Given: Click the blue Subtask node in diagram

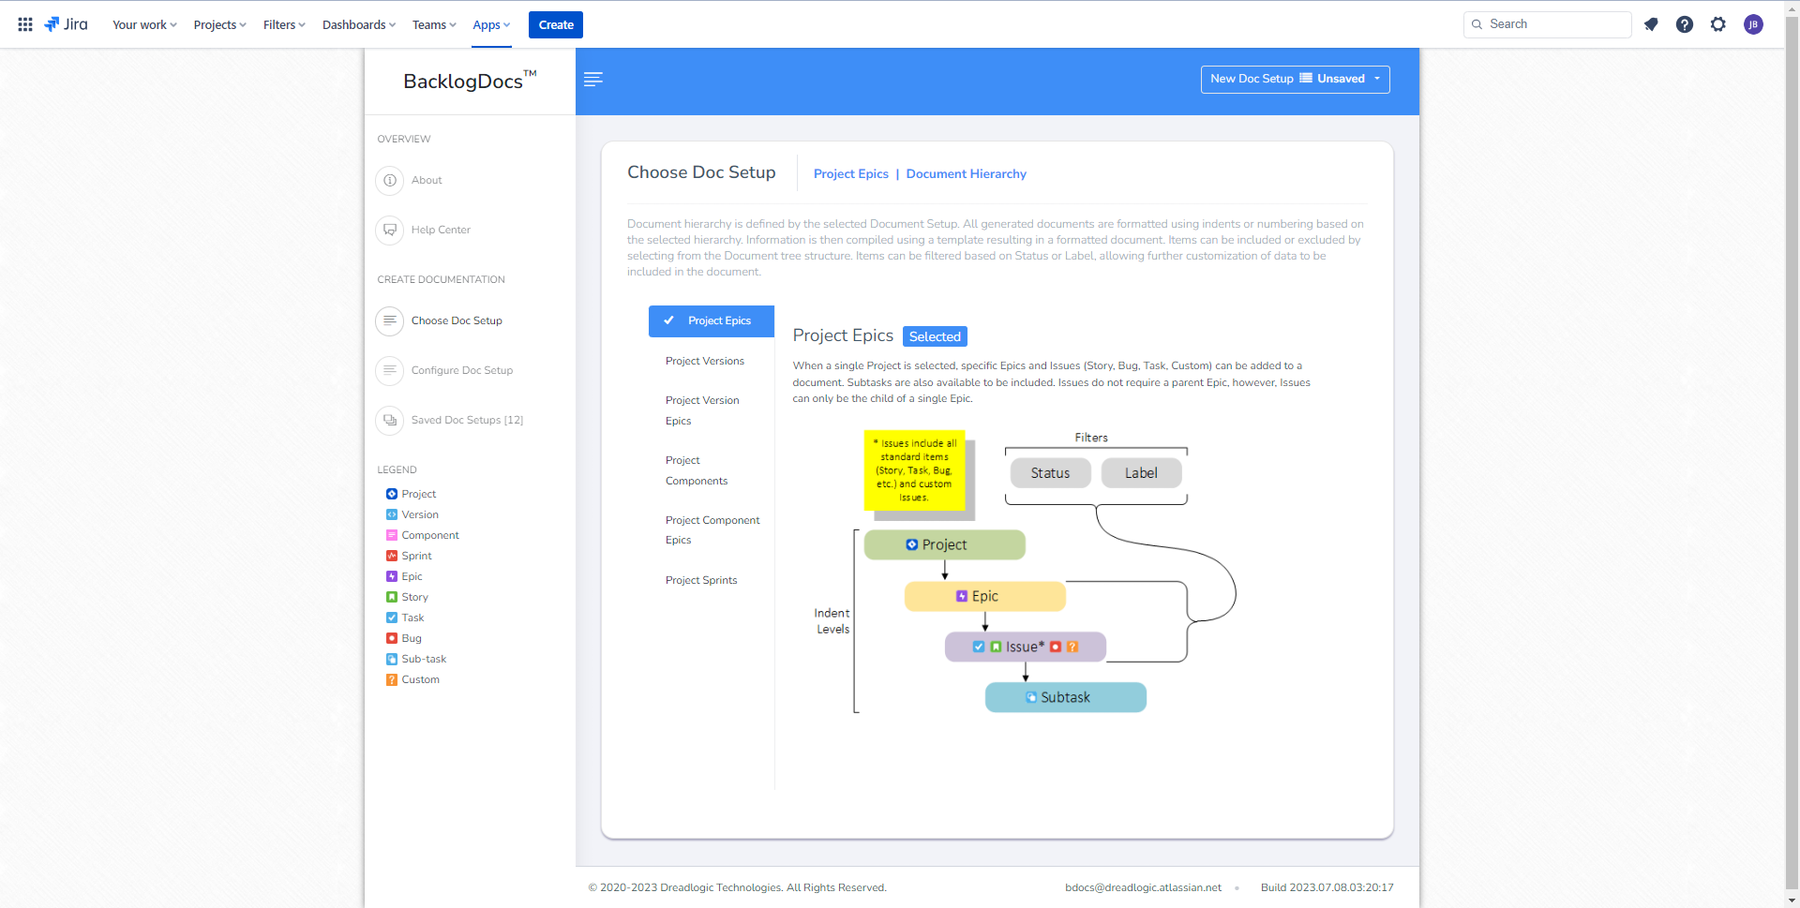Looking at the screenshot, I should [1066, 697].
